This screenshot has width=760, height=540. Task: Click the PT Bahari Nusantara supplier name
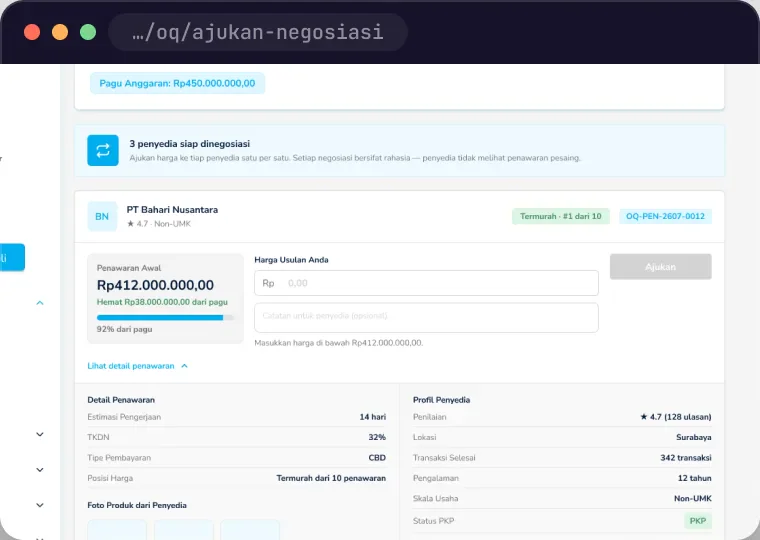pyautogui.click(x=172, y=210)
